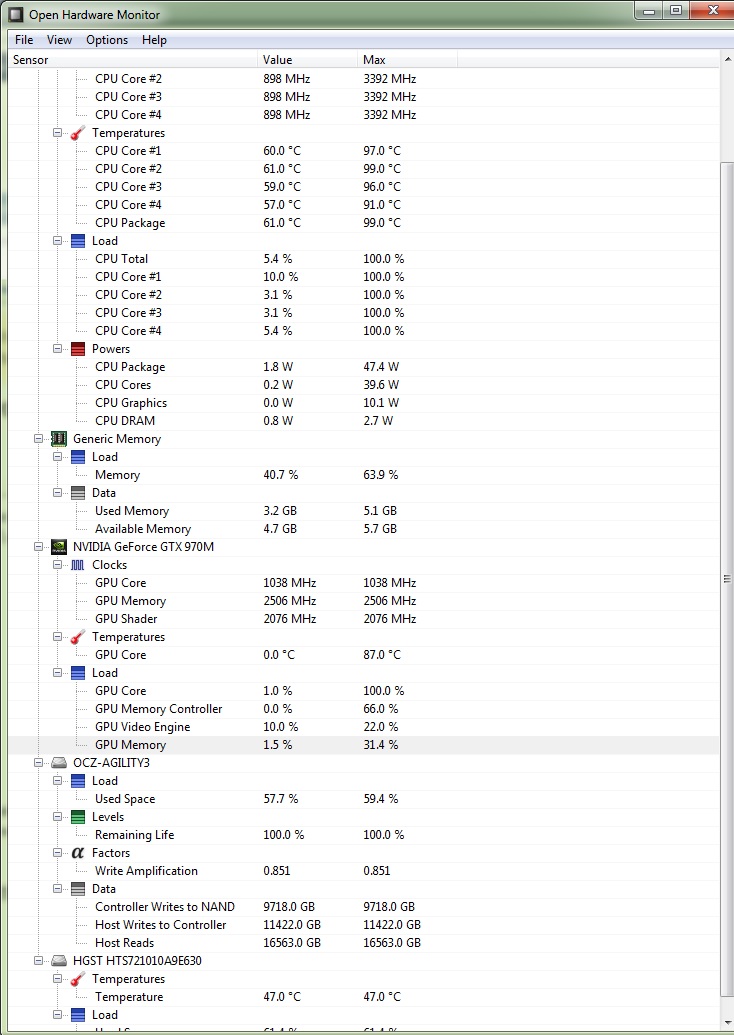The image size is (734, 1035).
Task: Select the Write Amplification row
Action: 363,871
